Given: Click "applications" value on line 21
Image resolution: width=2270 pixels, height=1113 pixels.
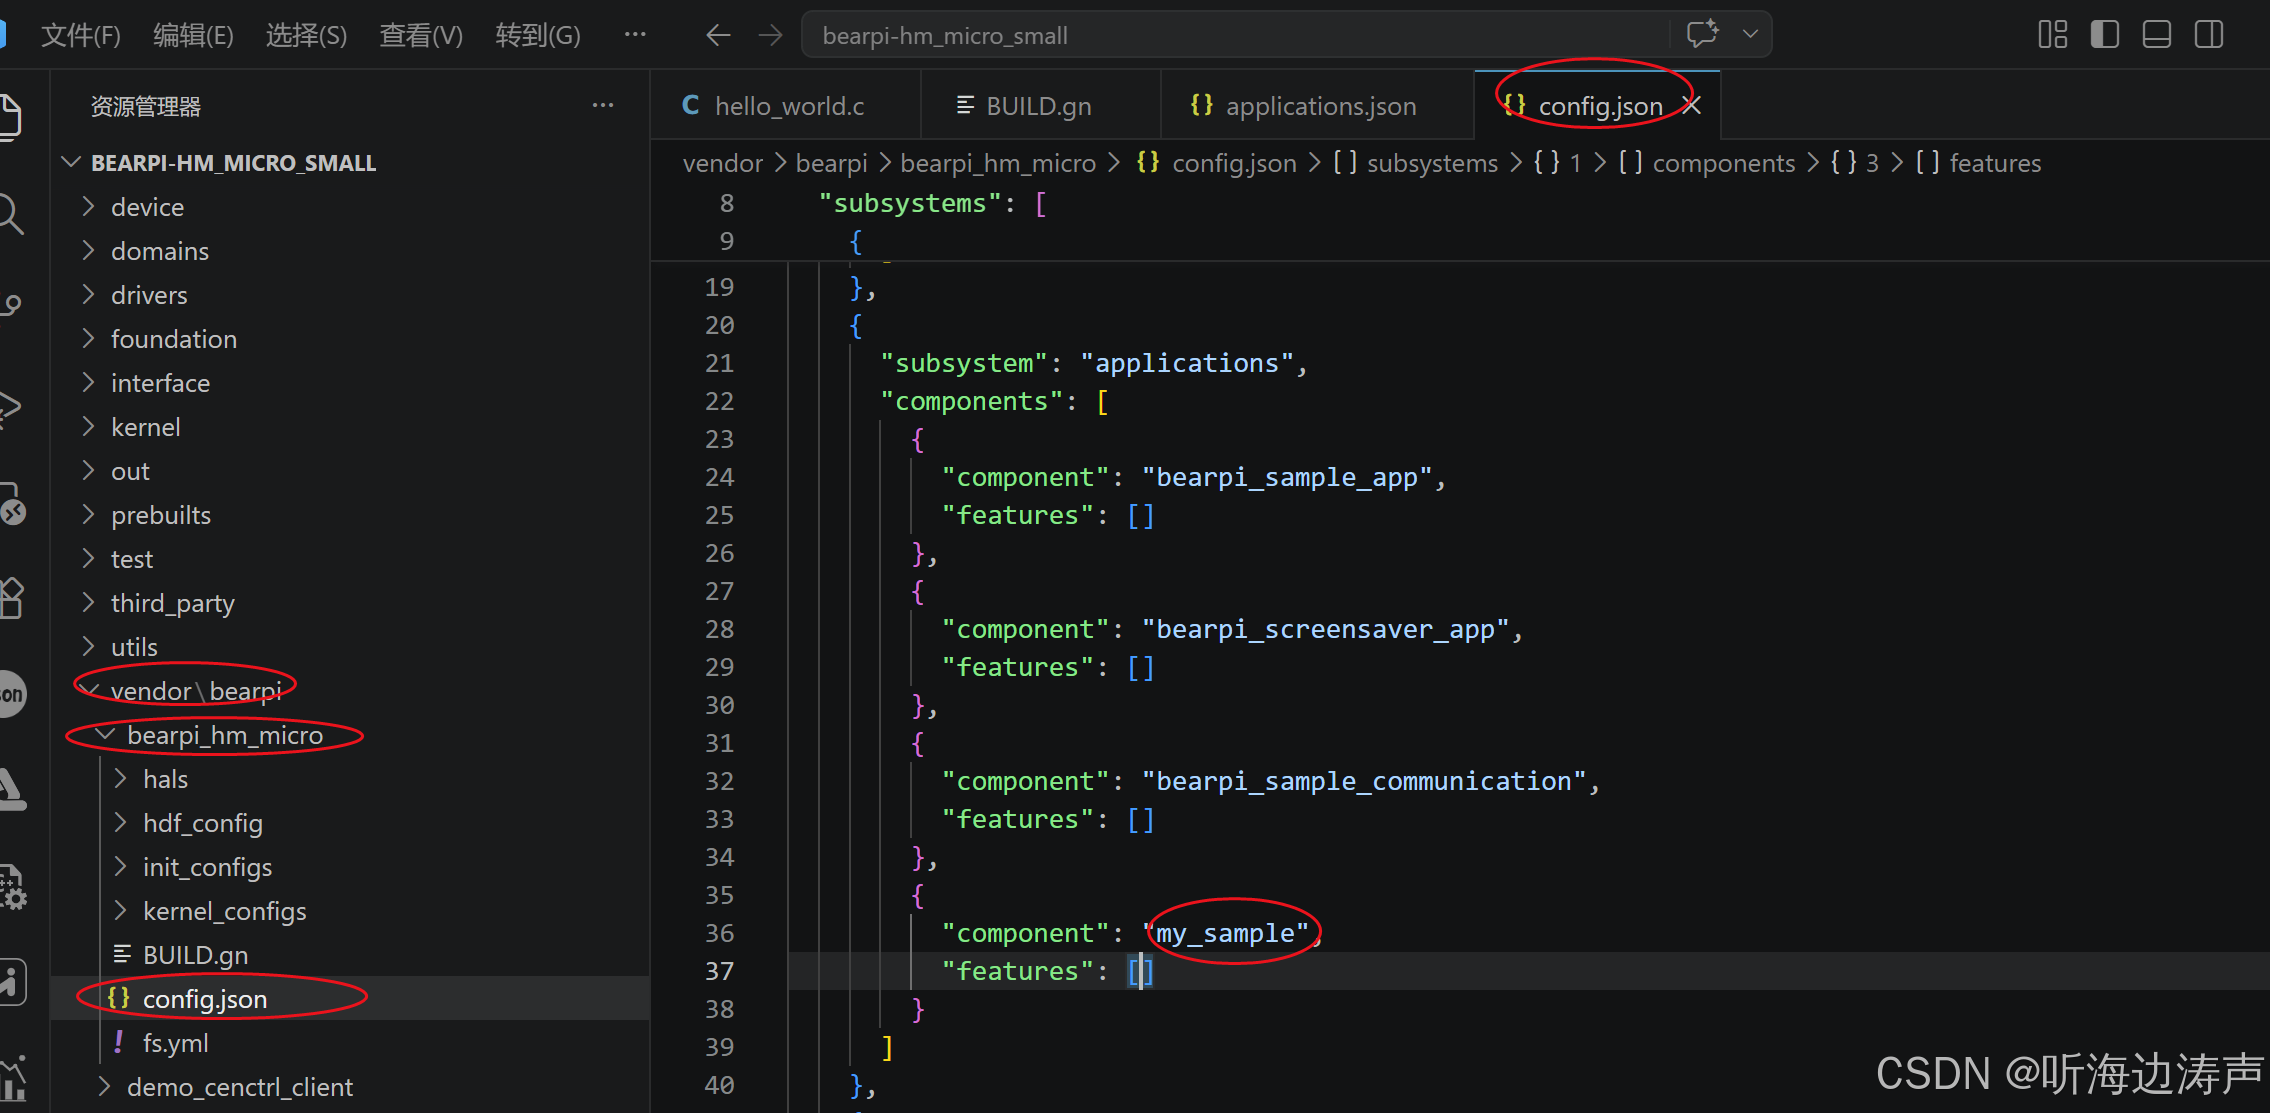Looking at the screenshot, I should click(x=1187, y=363).
